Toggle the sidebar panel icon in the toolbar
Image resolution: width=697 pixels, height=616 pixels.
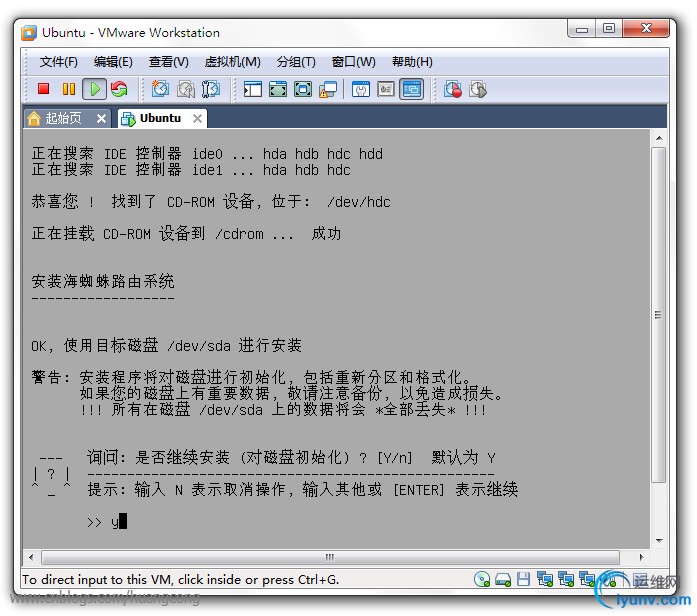pyautogui.click(x=252, y=89)
